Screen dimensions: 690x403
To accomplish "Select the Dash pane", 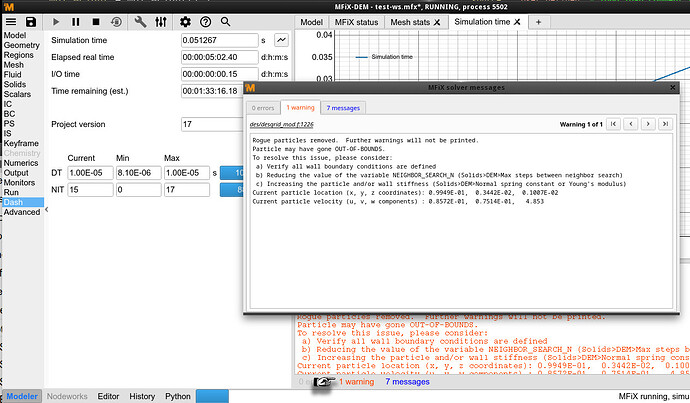I will [x=23, y=202].
